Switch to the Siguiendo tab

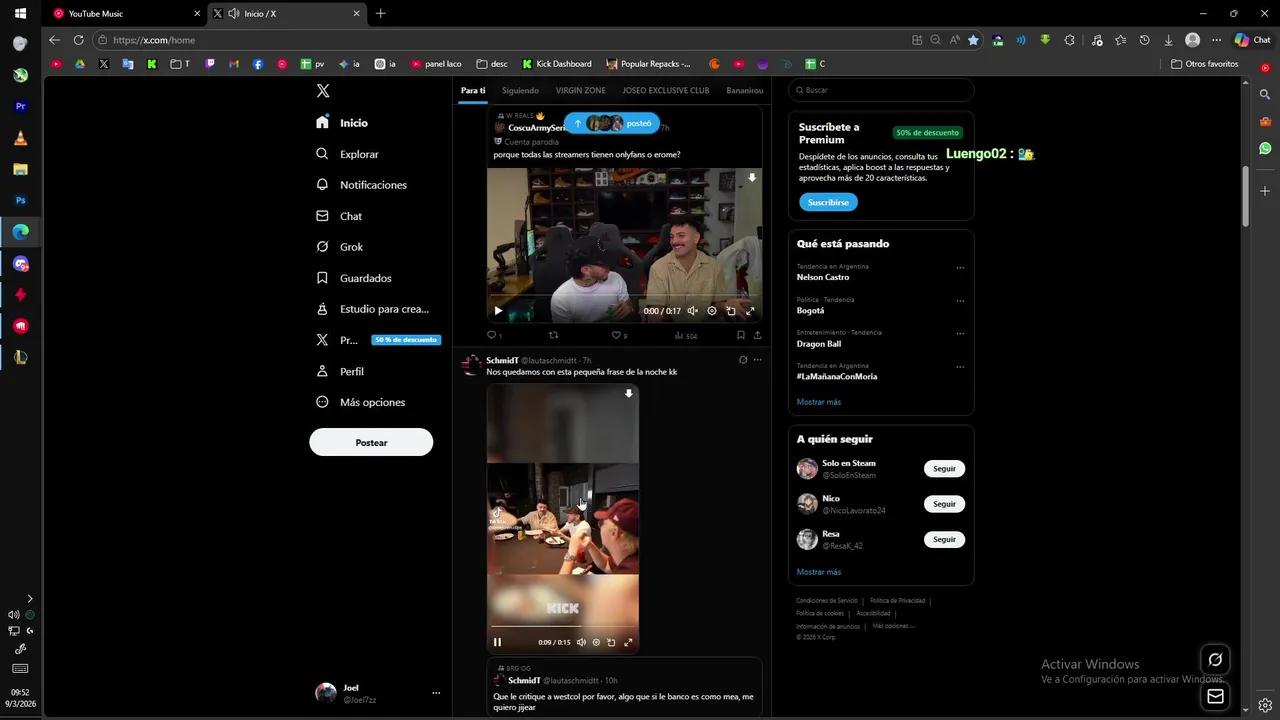(520, 90)
